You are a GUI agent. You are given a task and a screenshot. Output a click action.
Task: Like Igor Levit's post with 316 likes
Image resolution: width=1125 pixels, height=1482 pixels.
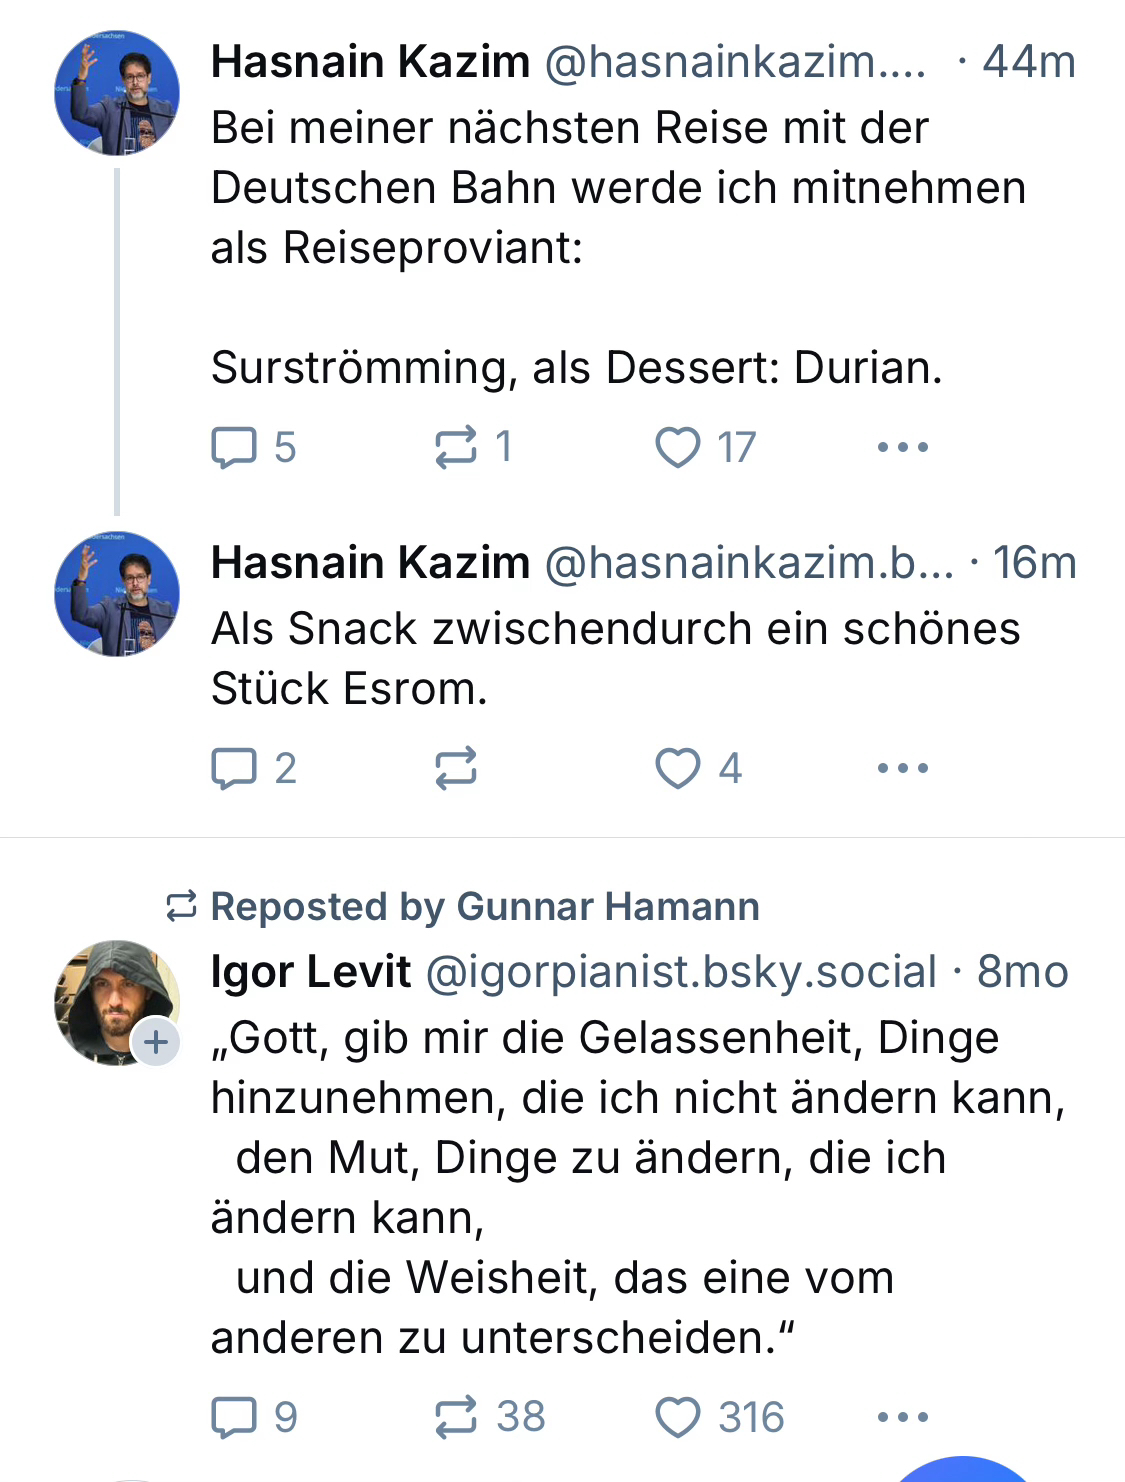678,1417
